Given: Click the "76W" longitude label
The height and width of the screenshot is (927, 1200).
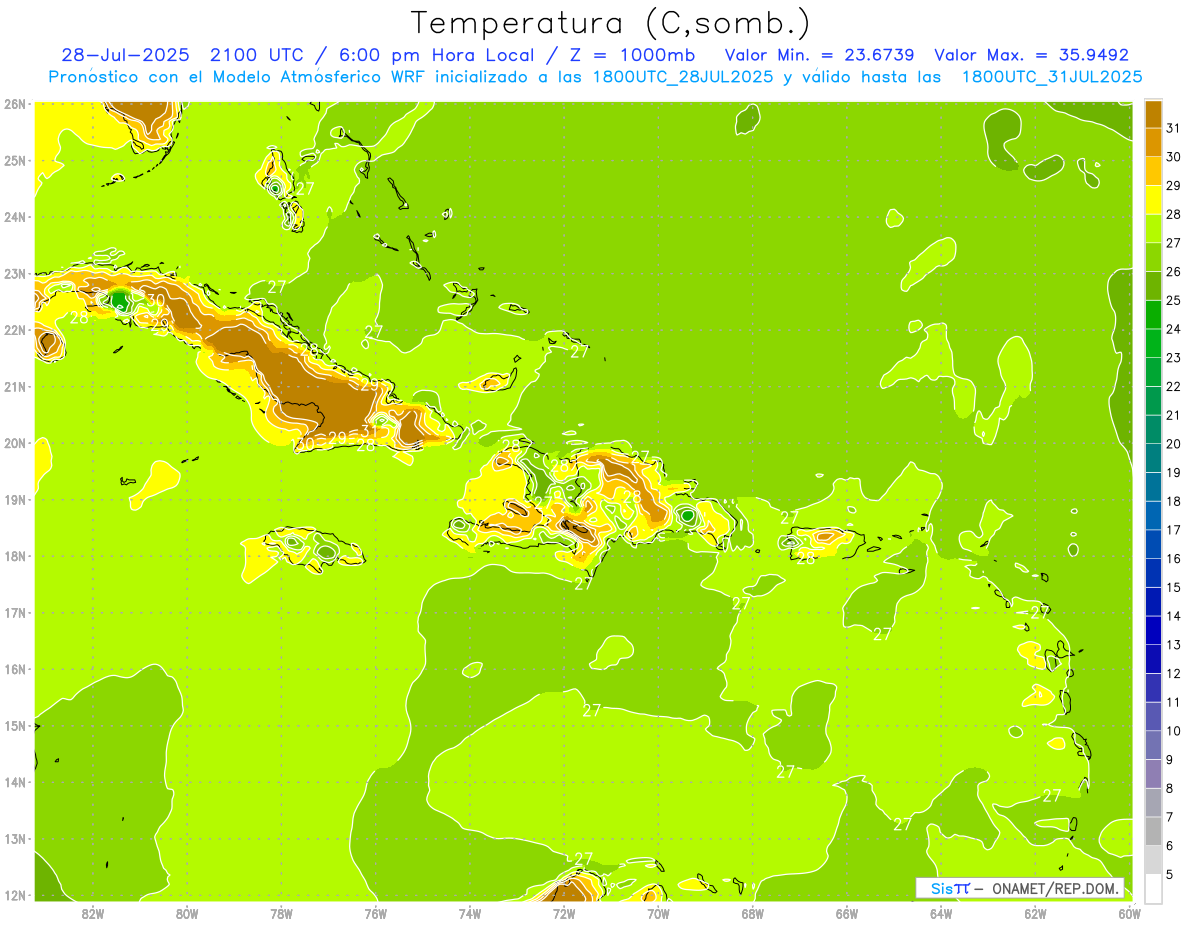Looking at the screenshot, I should (x=375, y=913).
